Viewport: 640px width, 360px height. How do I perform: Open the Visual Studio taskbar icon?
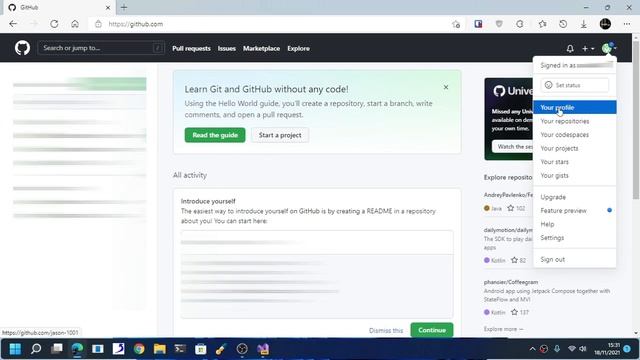(263, 349)
